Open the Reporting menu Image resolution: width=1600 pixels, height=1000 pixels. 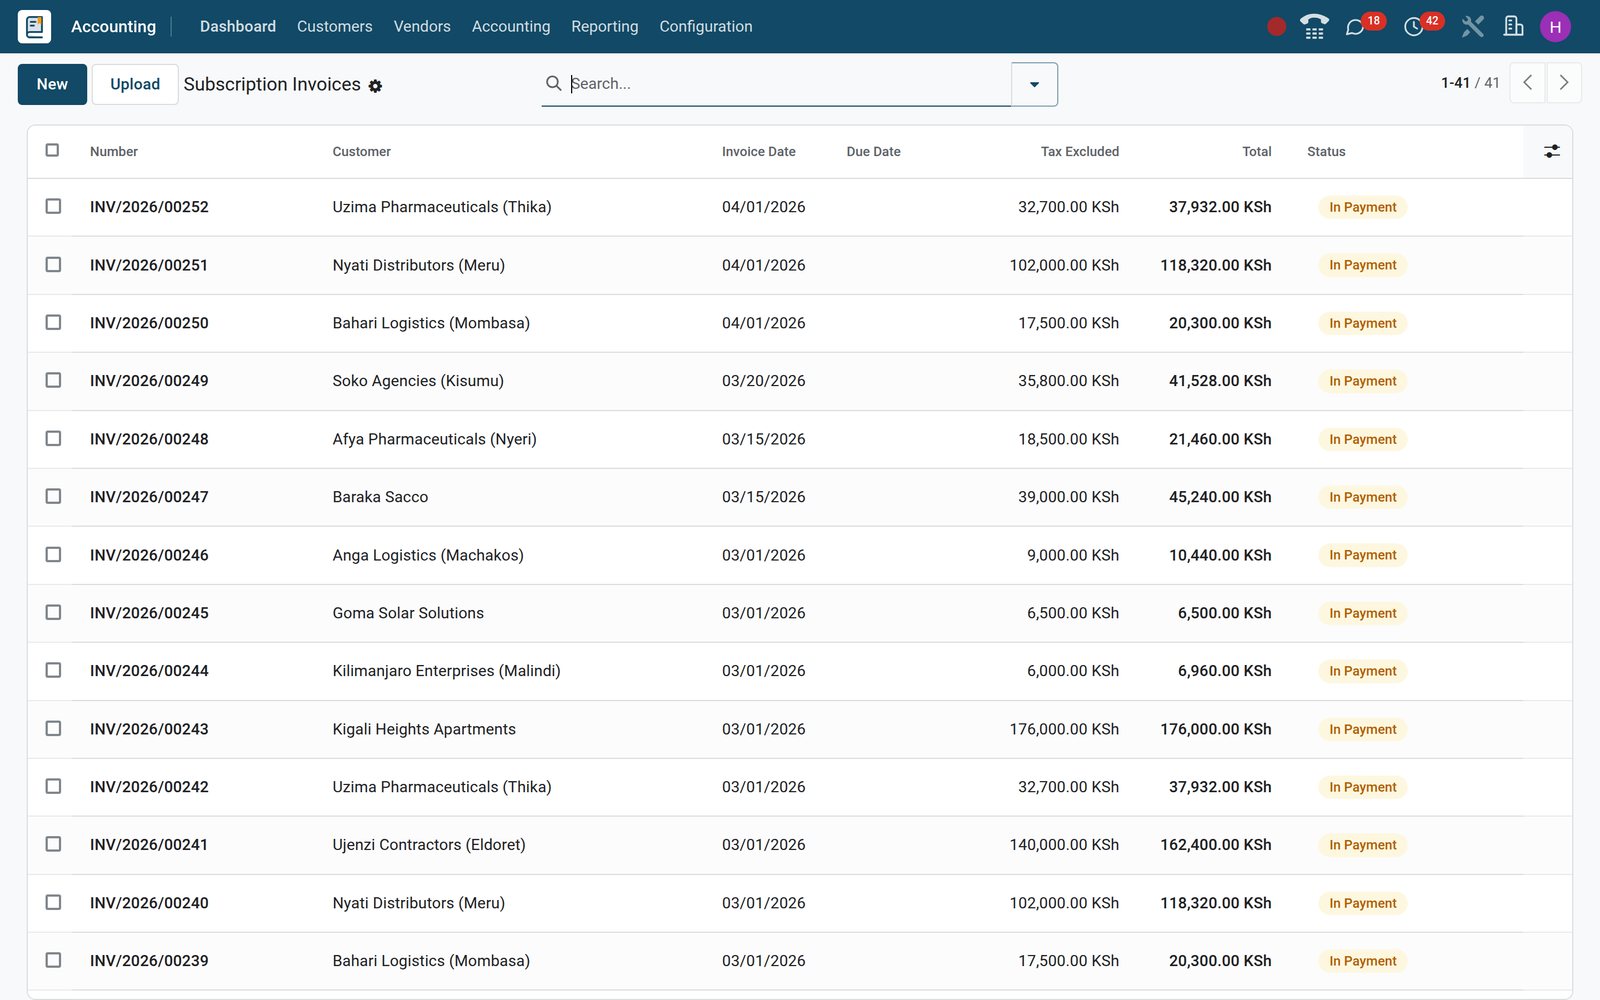(x=604, y=26)
